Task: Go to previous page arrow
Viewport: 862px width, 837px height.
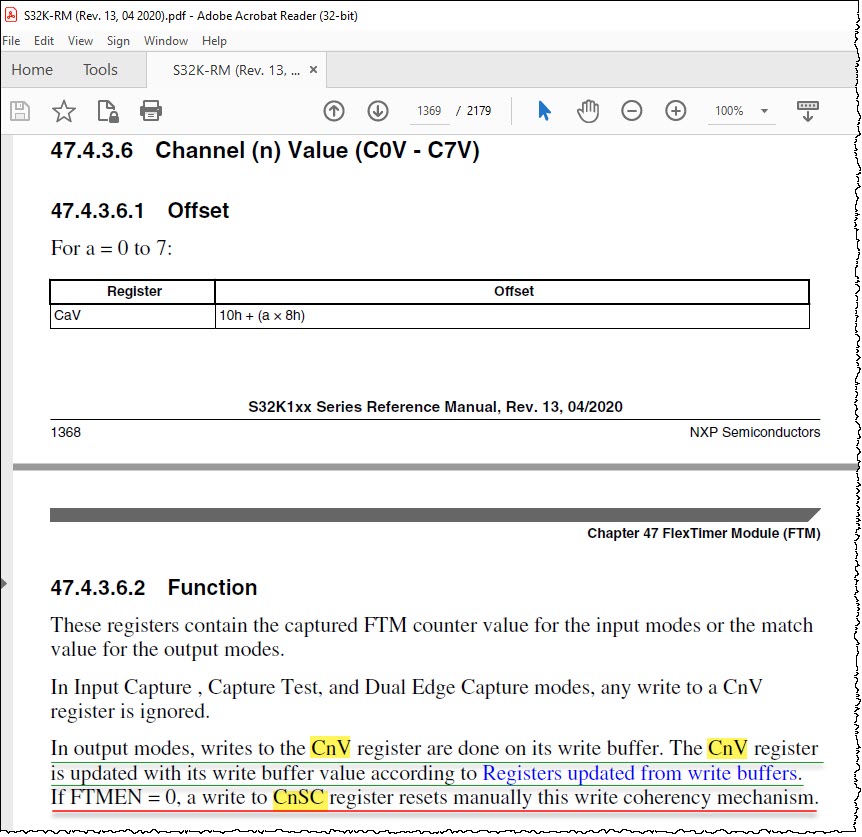Action: (334, 111)
